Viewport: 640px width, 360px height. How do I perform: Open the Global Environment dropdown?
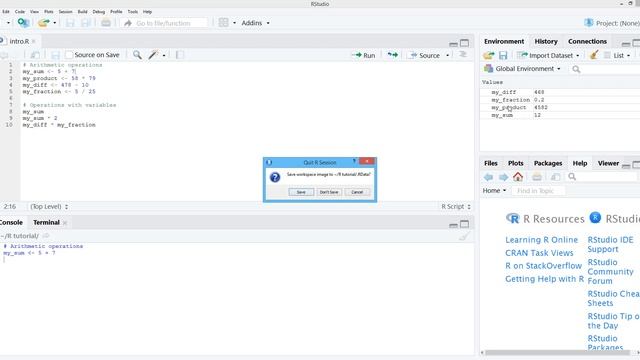522,69
